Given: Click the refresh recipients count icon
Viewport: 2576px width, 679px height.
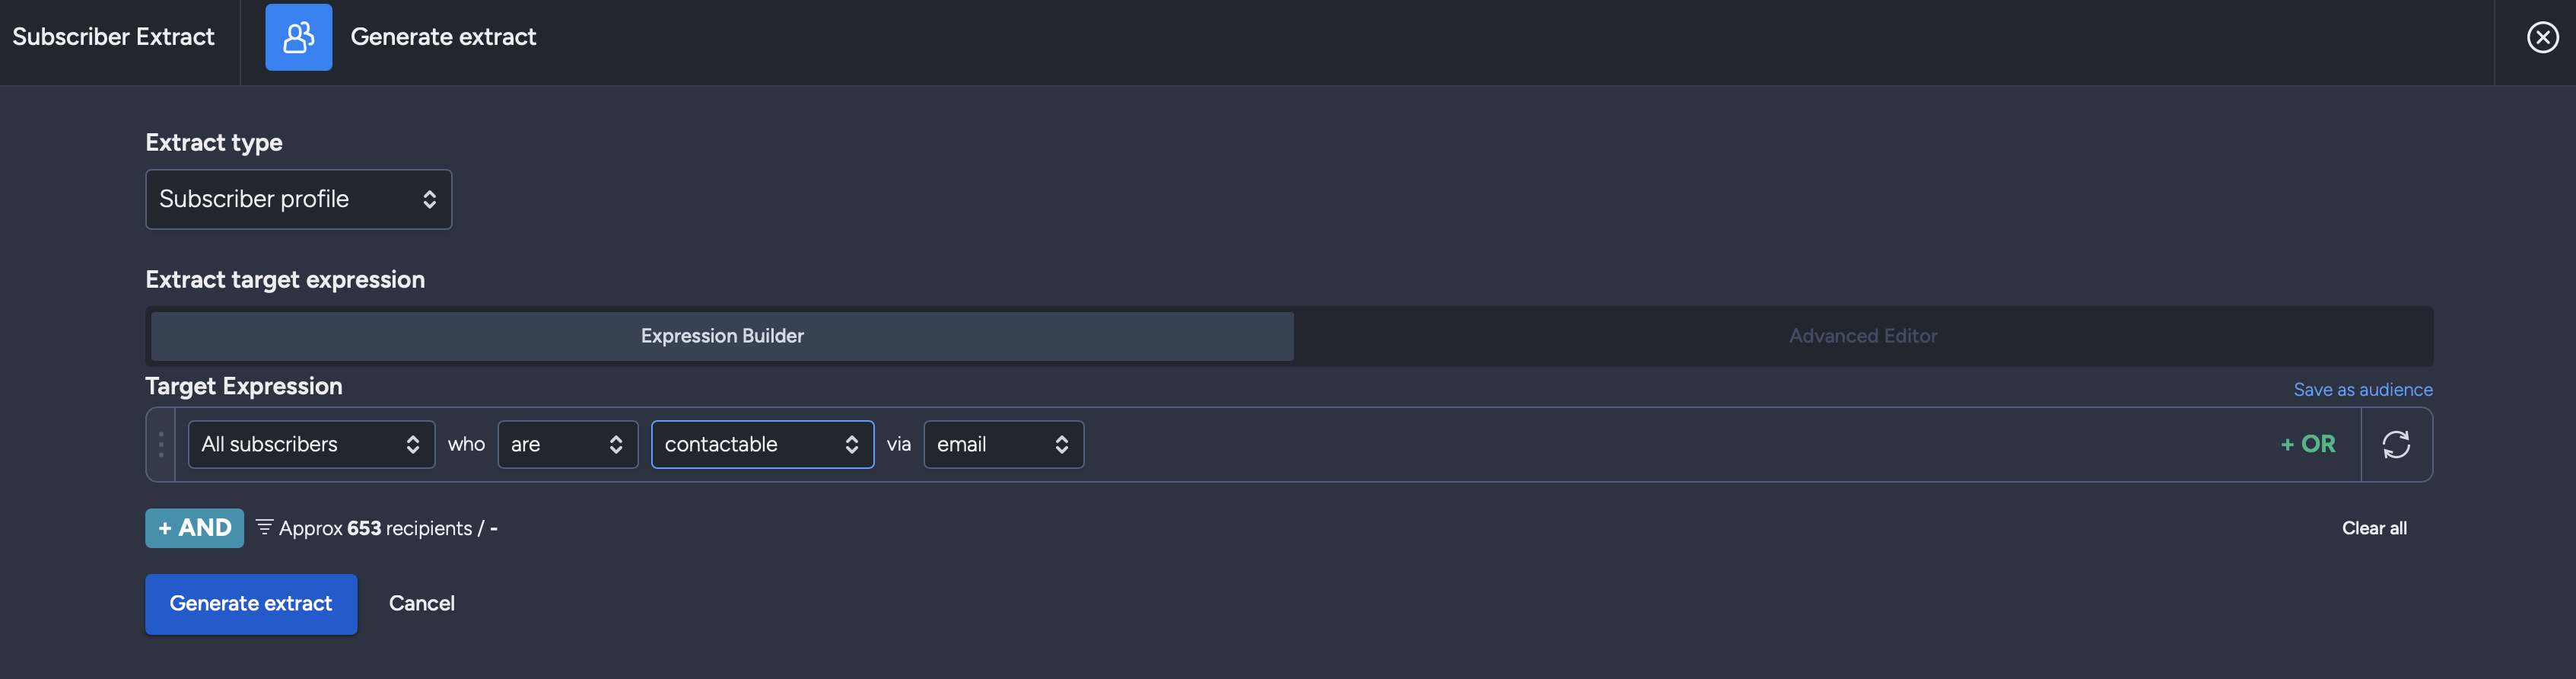Looking at the screenshot, I should pos(2395,444).
